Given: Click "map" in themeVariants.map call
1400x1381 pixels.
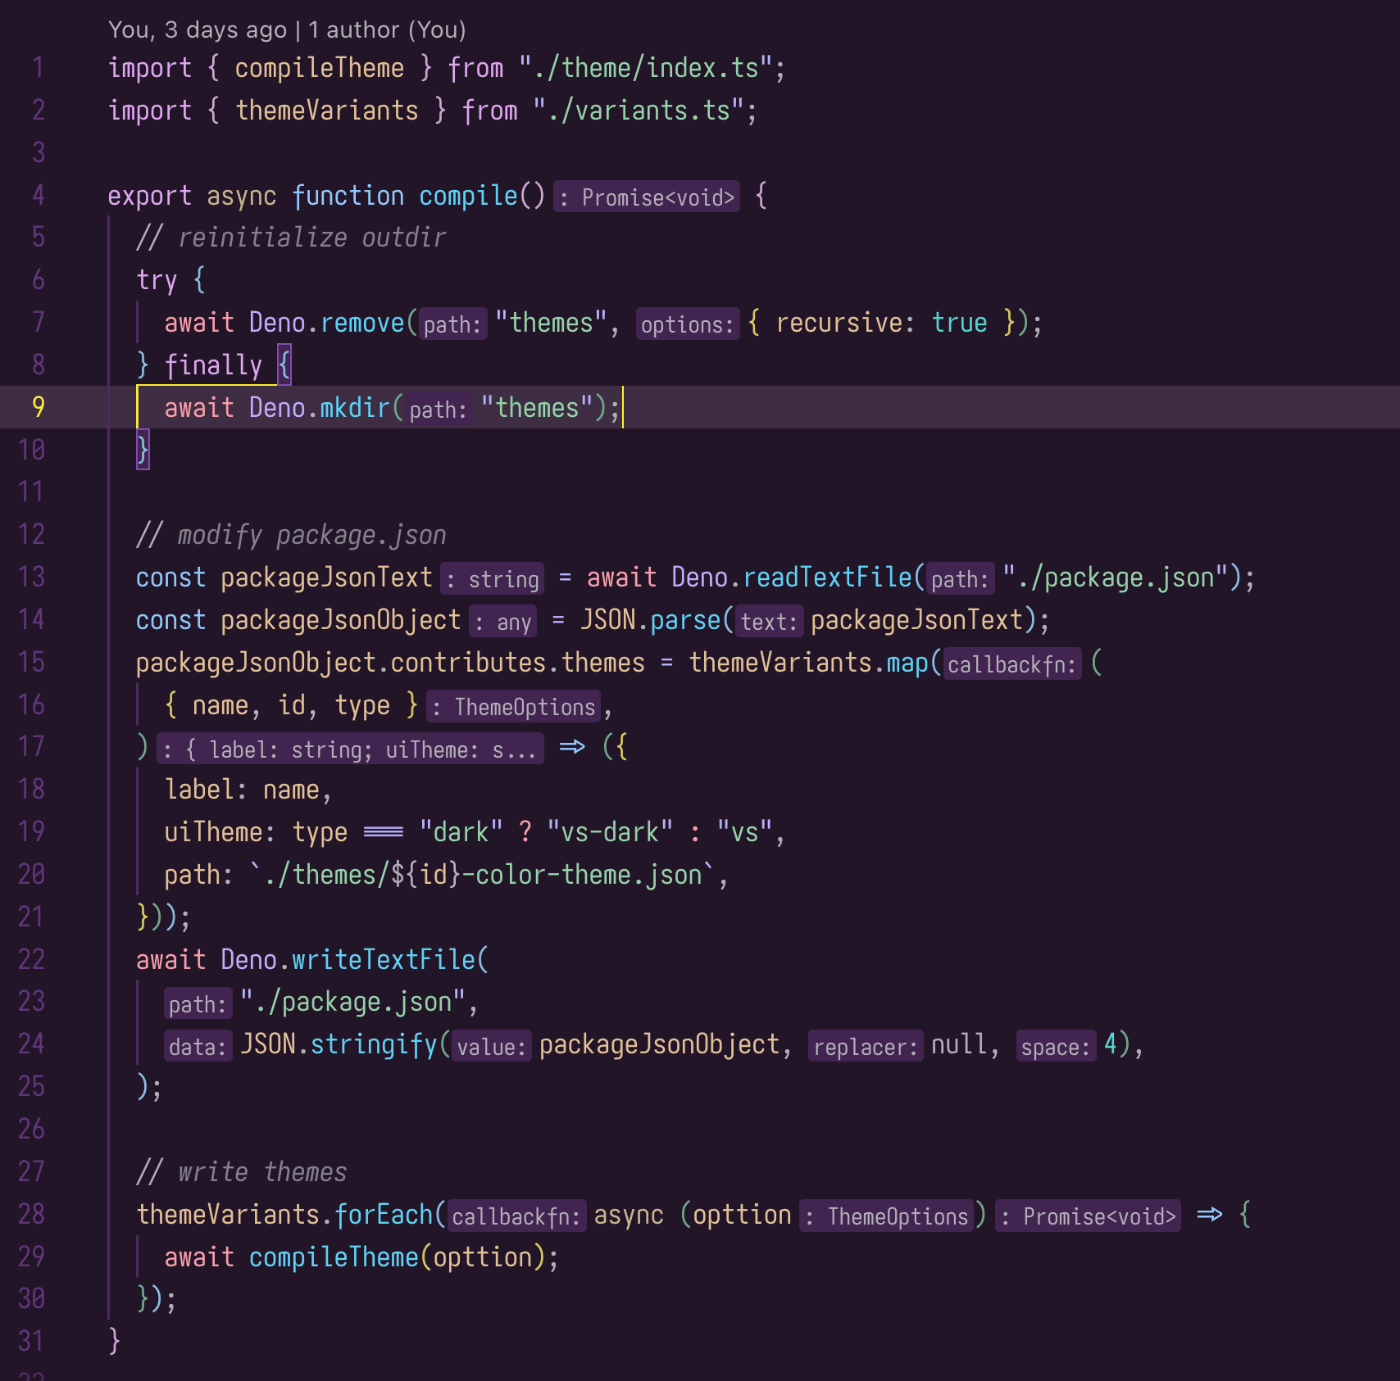Looking at the screenshot, I should (907, 662).
